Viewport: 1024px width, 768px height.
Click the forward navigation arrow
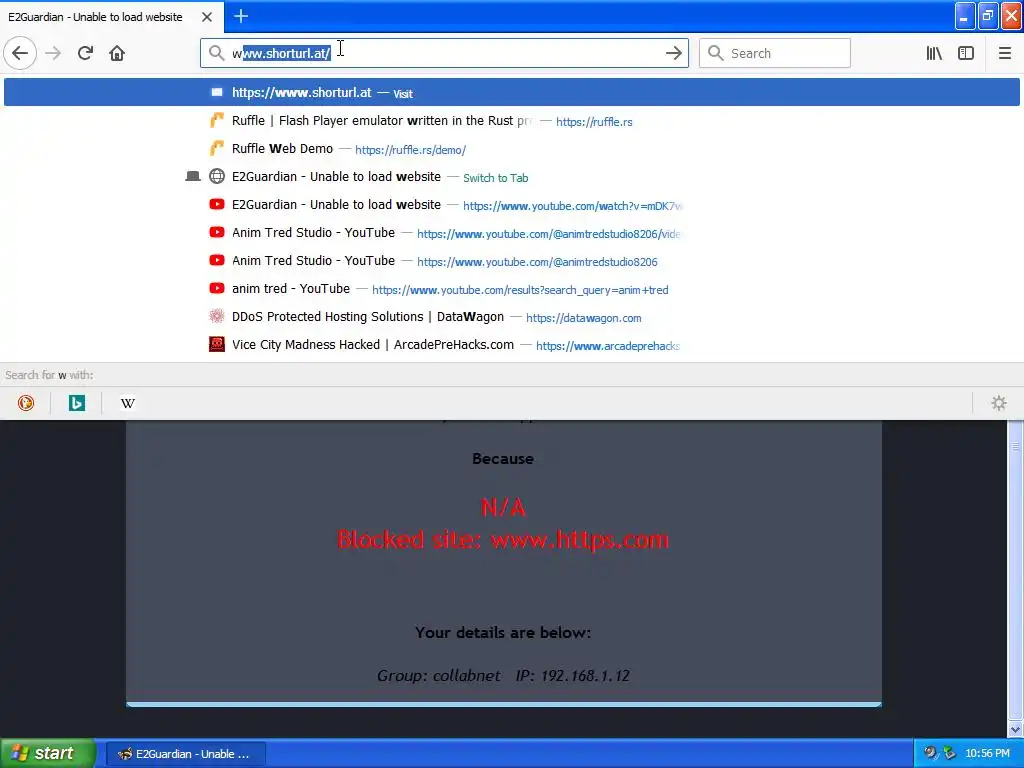coord(53,53)
